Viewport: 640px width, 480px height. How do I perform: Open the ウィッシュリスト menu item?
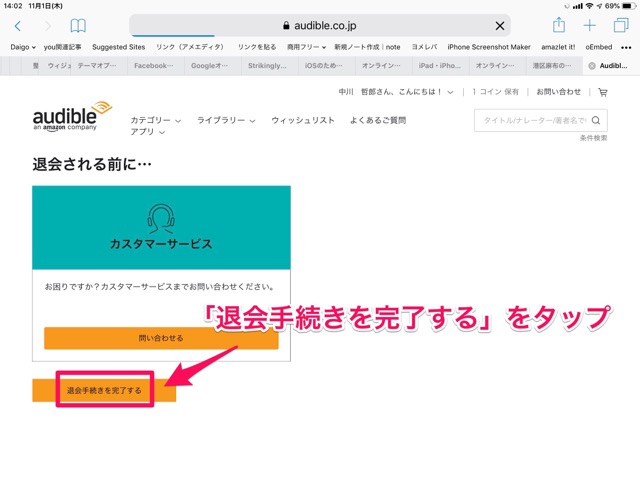coord(303,120)
